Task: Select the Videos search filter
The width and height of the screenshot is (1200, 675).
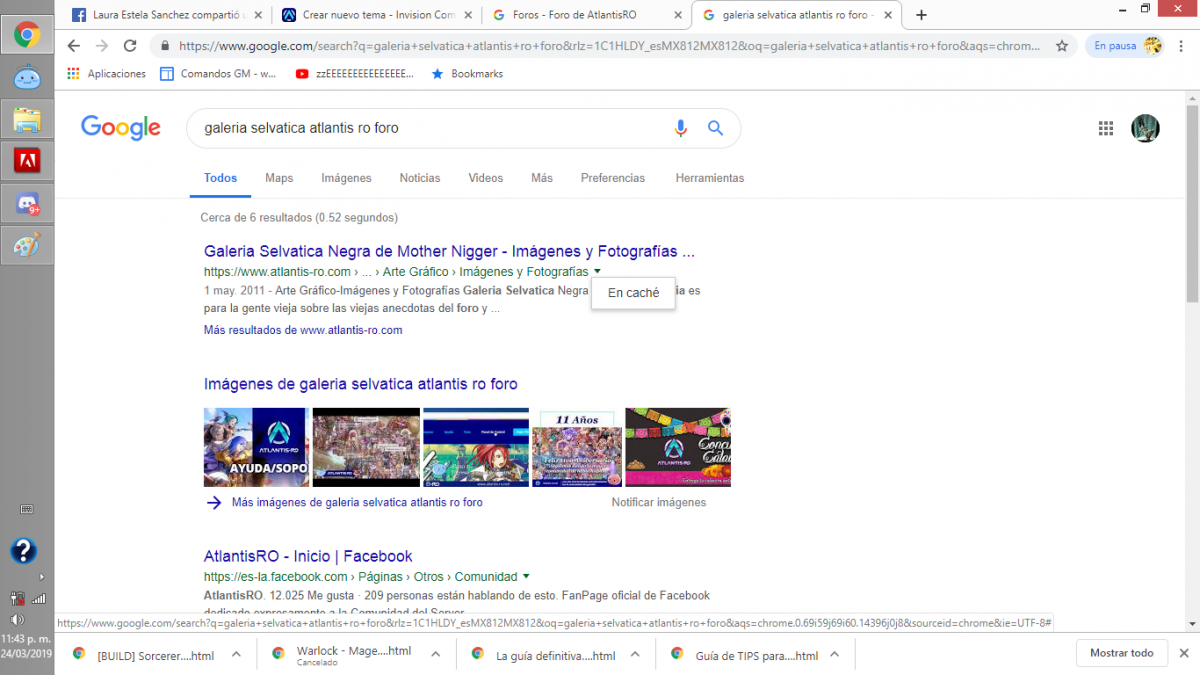Action: [486, 178]
